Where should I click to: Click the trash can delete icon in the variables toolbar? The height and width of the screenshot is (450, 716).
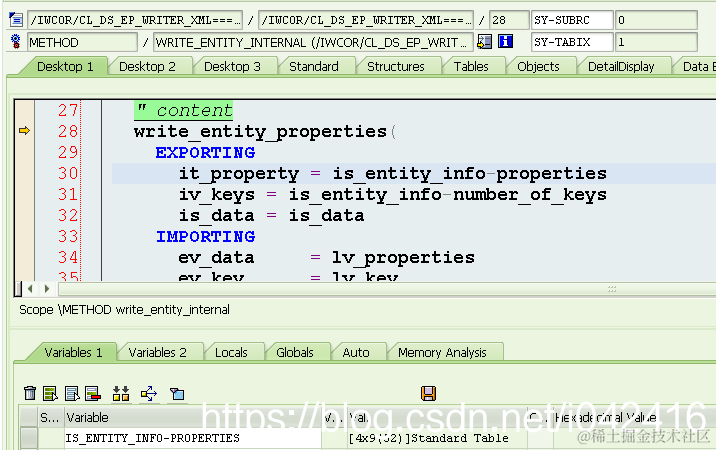[30, 393]
